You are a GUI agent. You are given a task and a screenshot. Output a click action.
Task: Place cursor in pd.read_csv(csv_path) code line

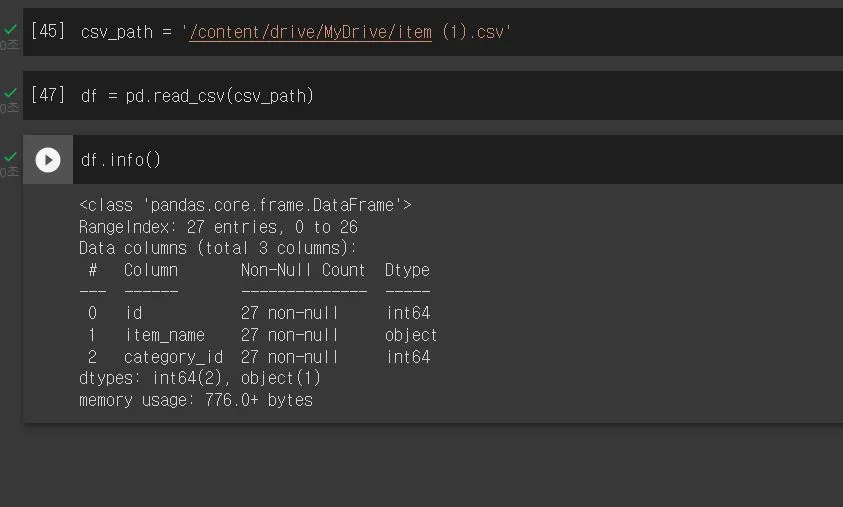coord(197,96)
